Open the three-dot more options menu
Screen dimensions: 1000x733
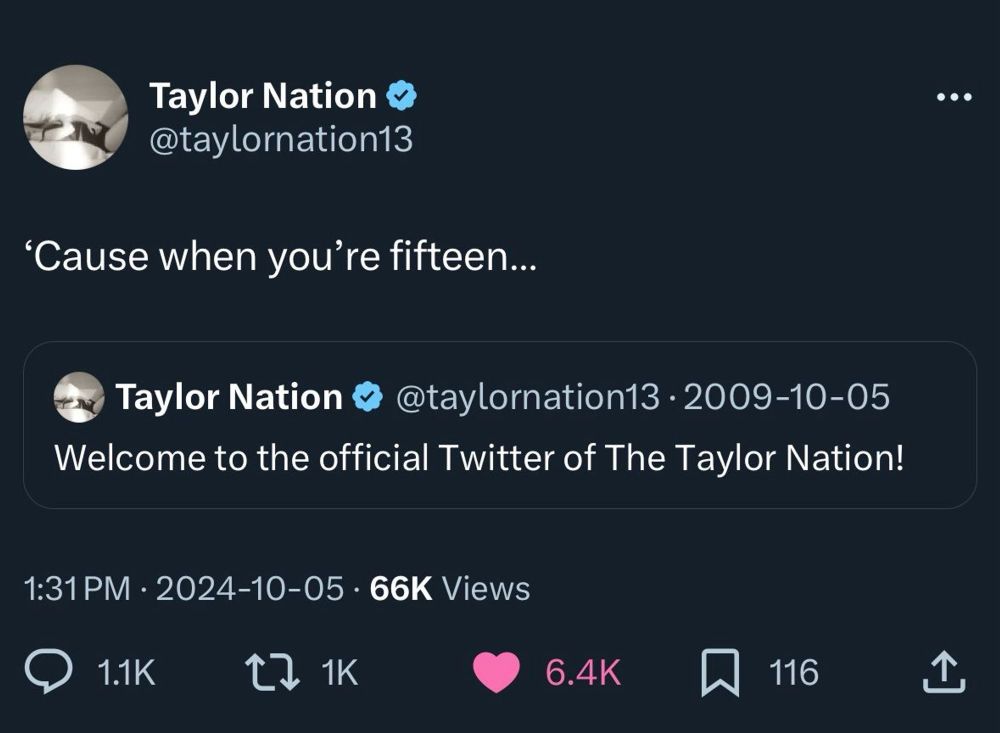tap(953, 98)
